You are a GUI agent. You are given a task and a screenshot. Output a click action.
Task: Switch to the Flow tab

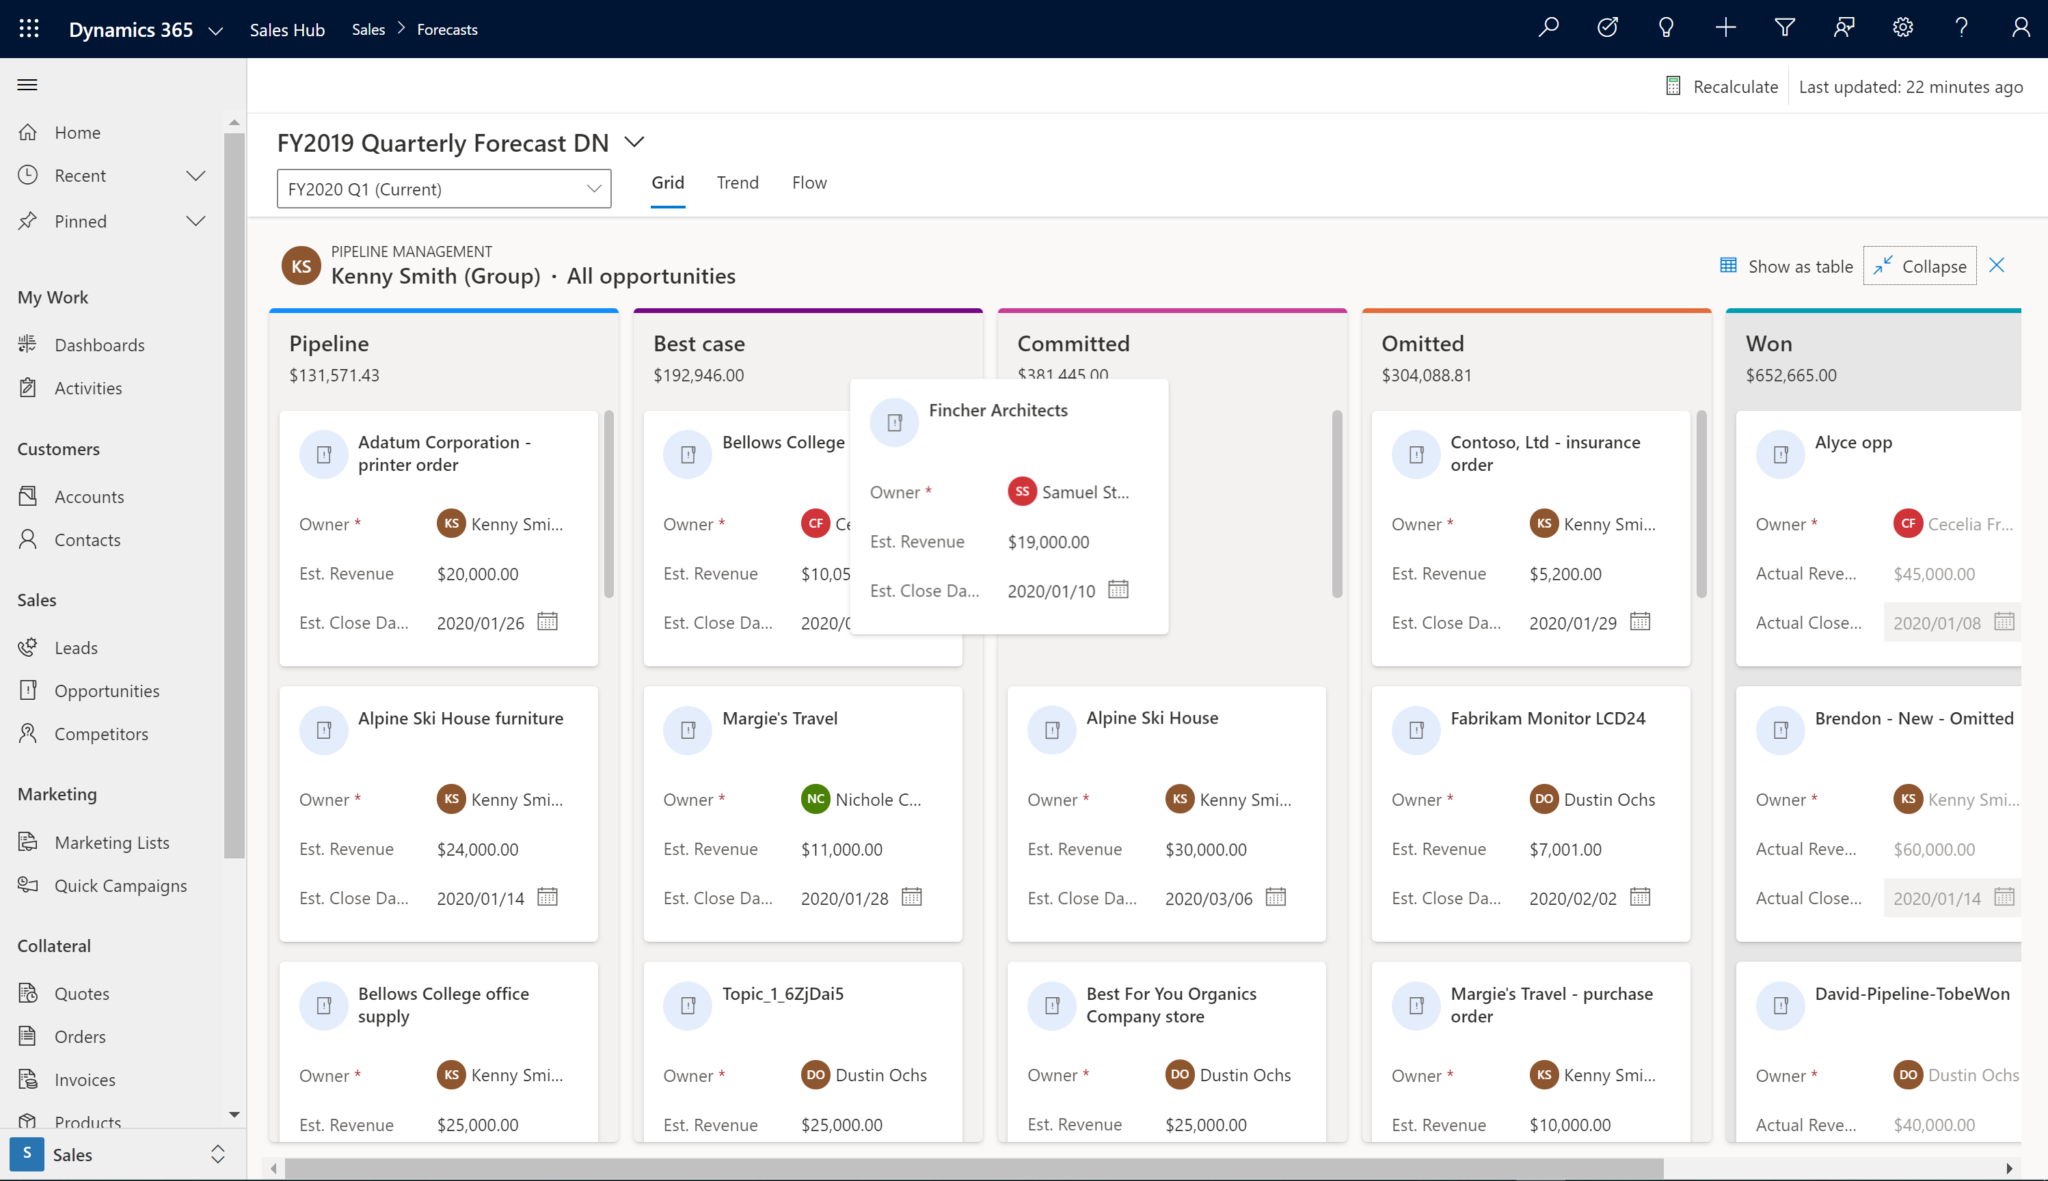click(x=809, y=182)
